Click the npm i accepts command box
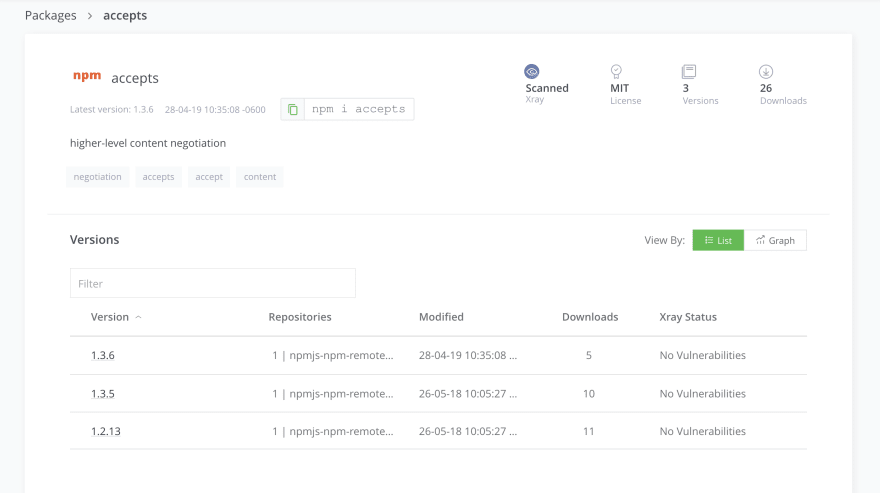The width and height of the screenshot is (880, 493). 358,109
